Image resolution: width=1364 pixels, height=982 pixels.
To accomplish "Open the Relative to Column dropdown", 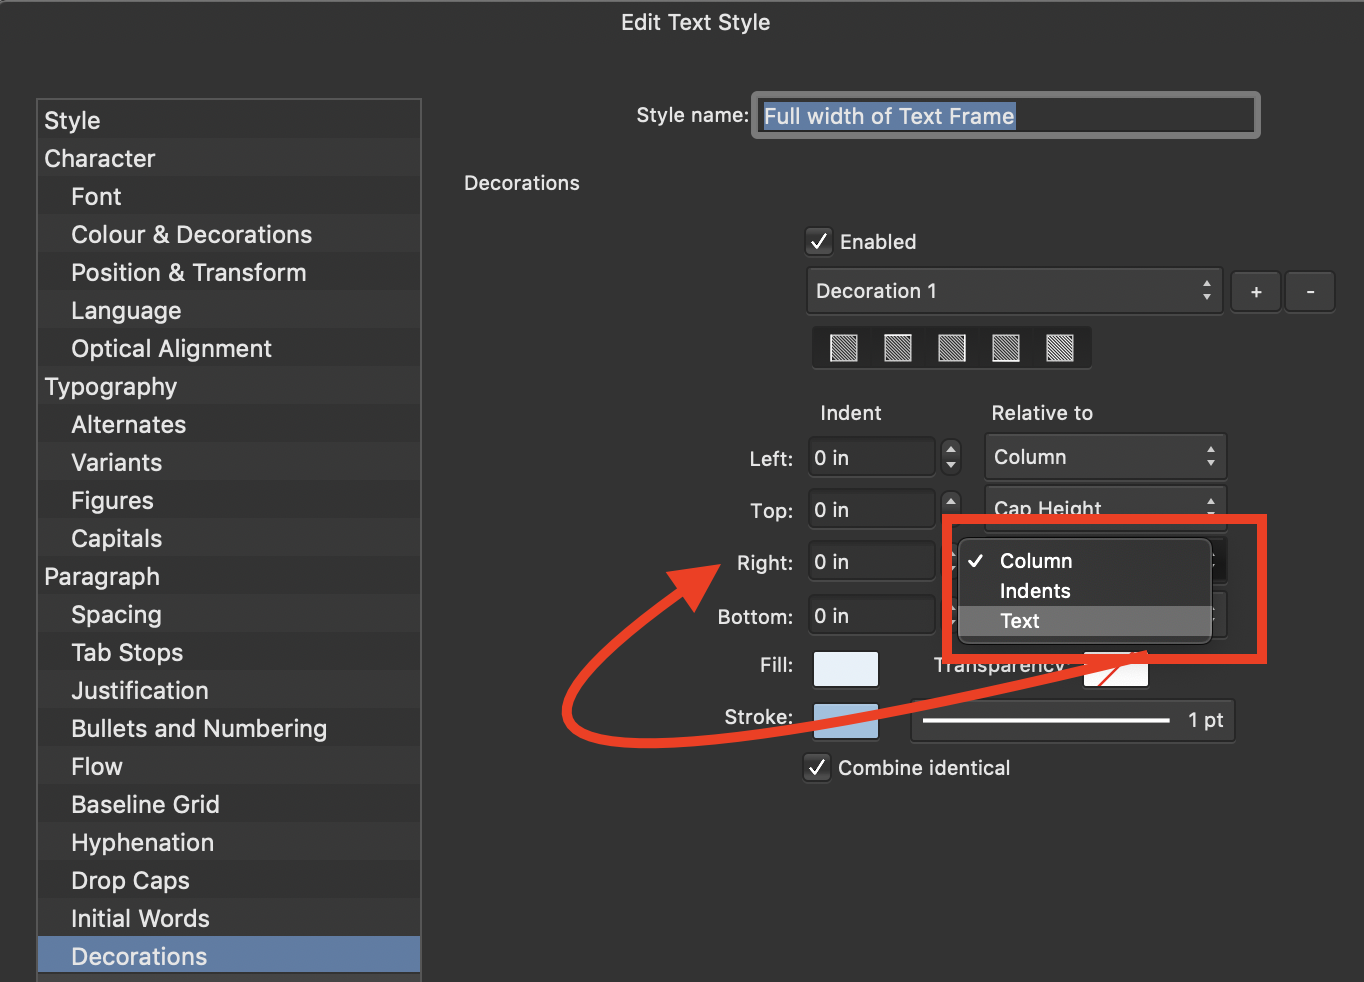I will coord(1104,456).
